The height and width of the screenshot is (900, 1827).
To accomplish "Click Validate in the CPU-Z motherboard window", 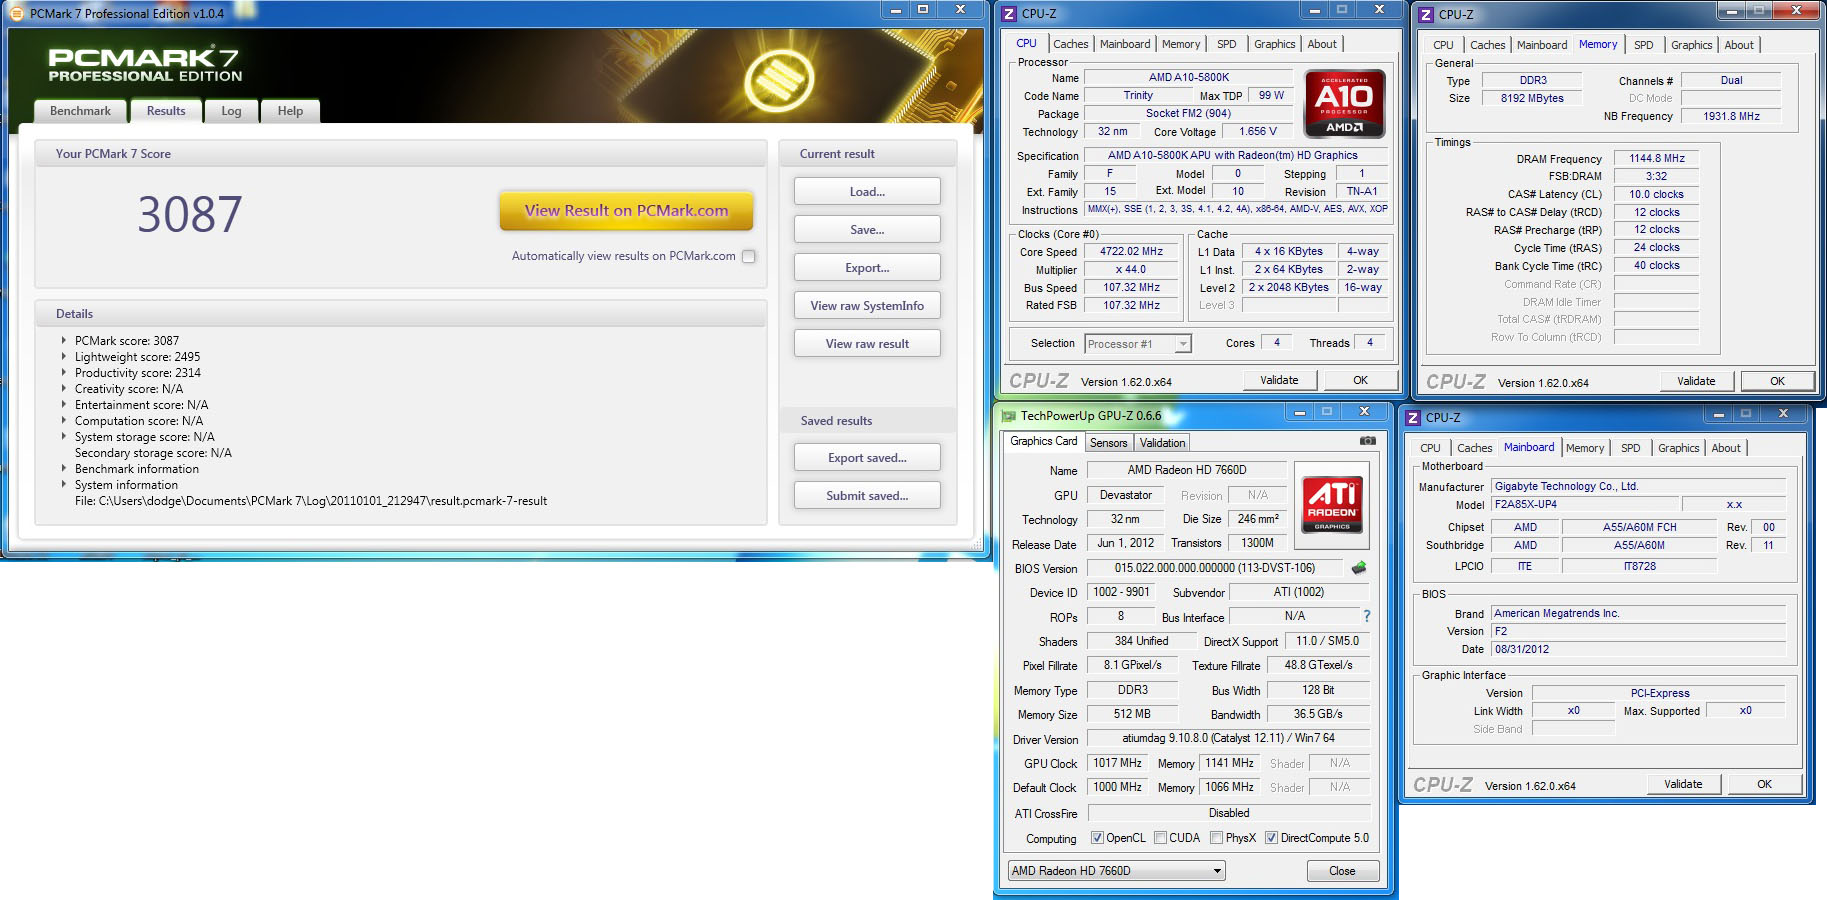I will (x=1683, y=784).
